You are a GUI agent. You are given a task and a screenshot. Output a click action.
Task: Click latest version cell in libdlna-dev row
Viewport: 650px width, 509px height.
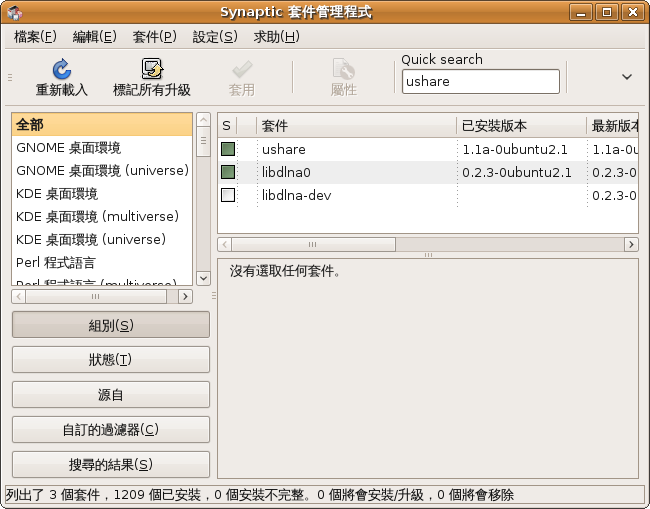point(614,195)
